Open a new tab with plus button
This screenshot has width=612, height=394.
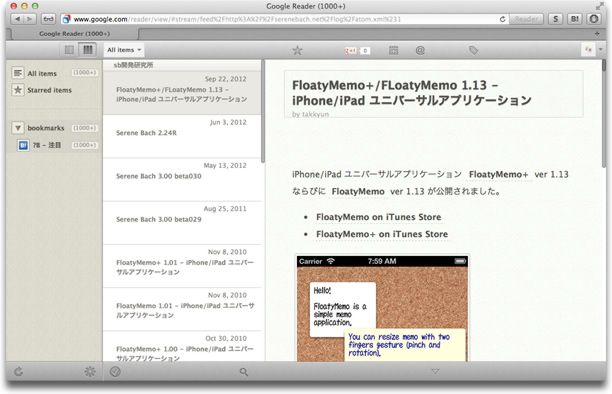point(597,34)
